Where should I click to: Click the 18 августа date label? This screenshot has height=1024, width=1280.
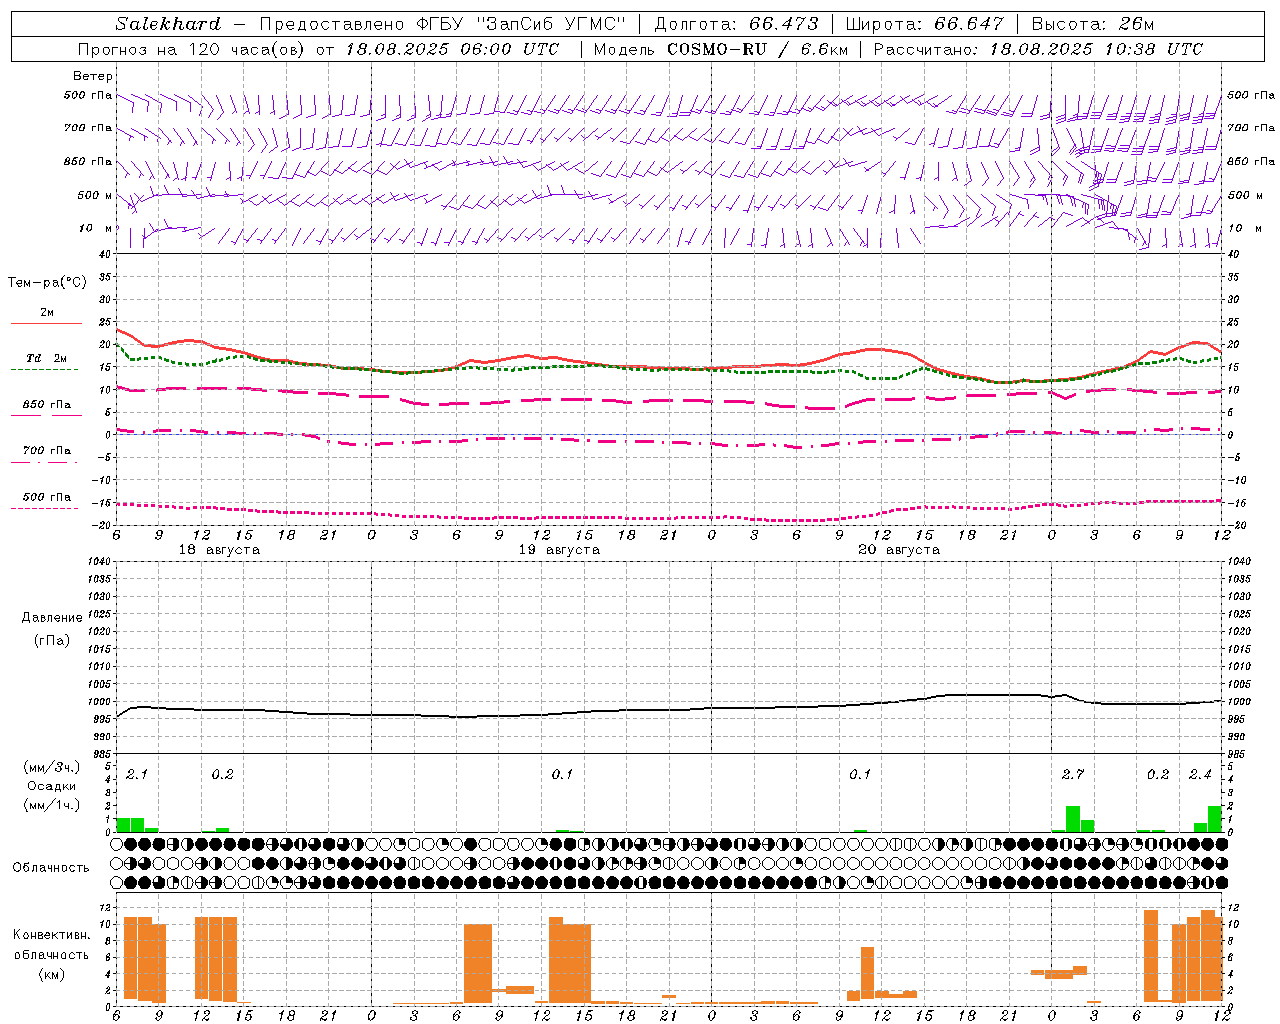(219, 550)
